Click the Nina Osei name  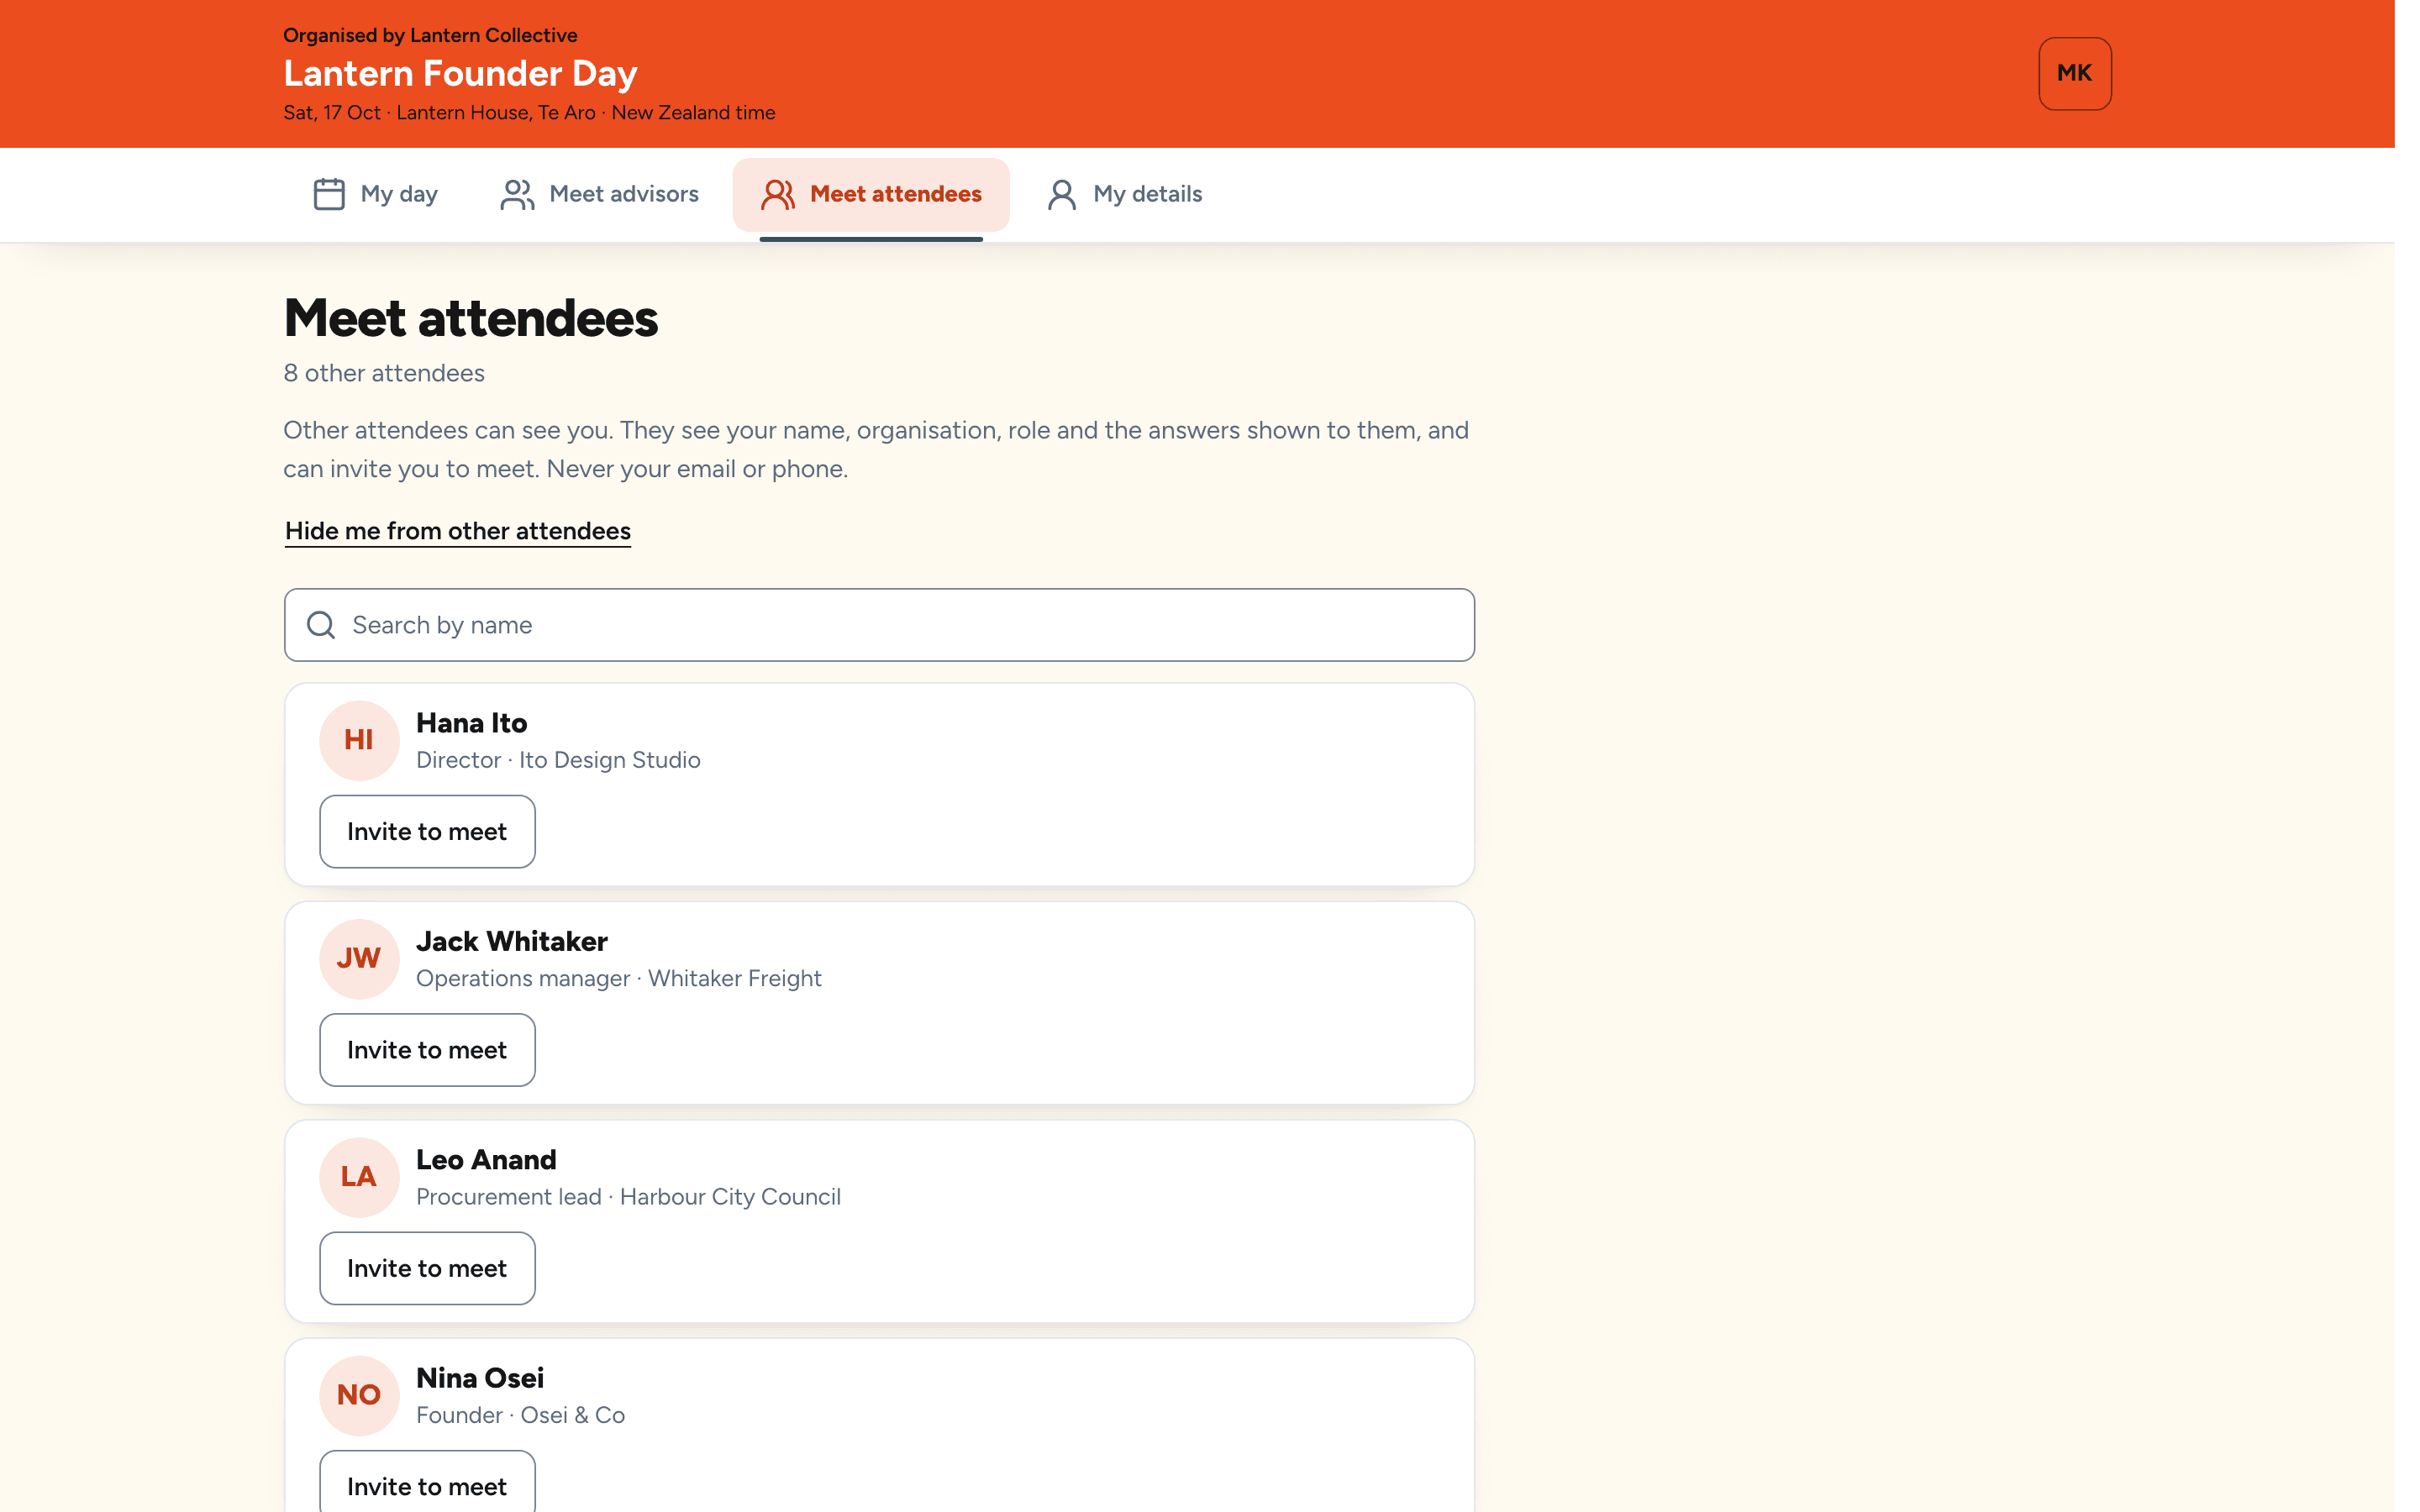point(480,1378)
